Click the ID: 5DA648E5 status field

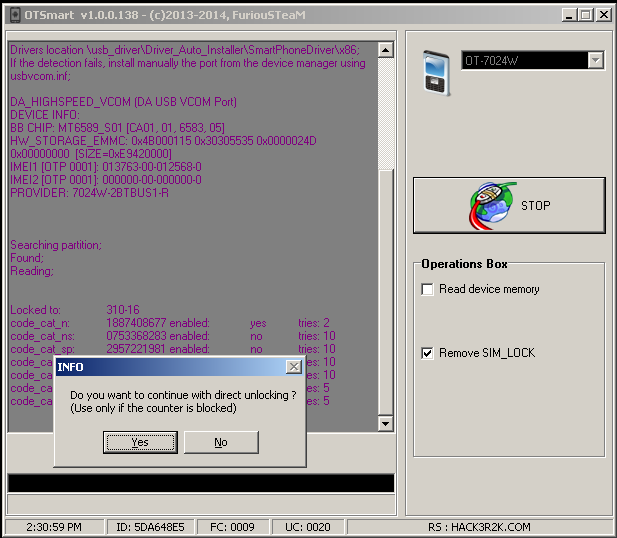(145, 527)
